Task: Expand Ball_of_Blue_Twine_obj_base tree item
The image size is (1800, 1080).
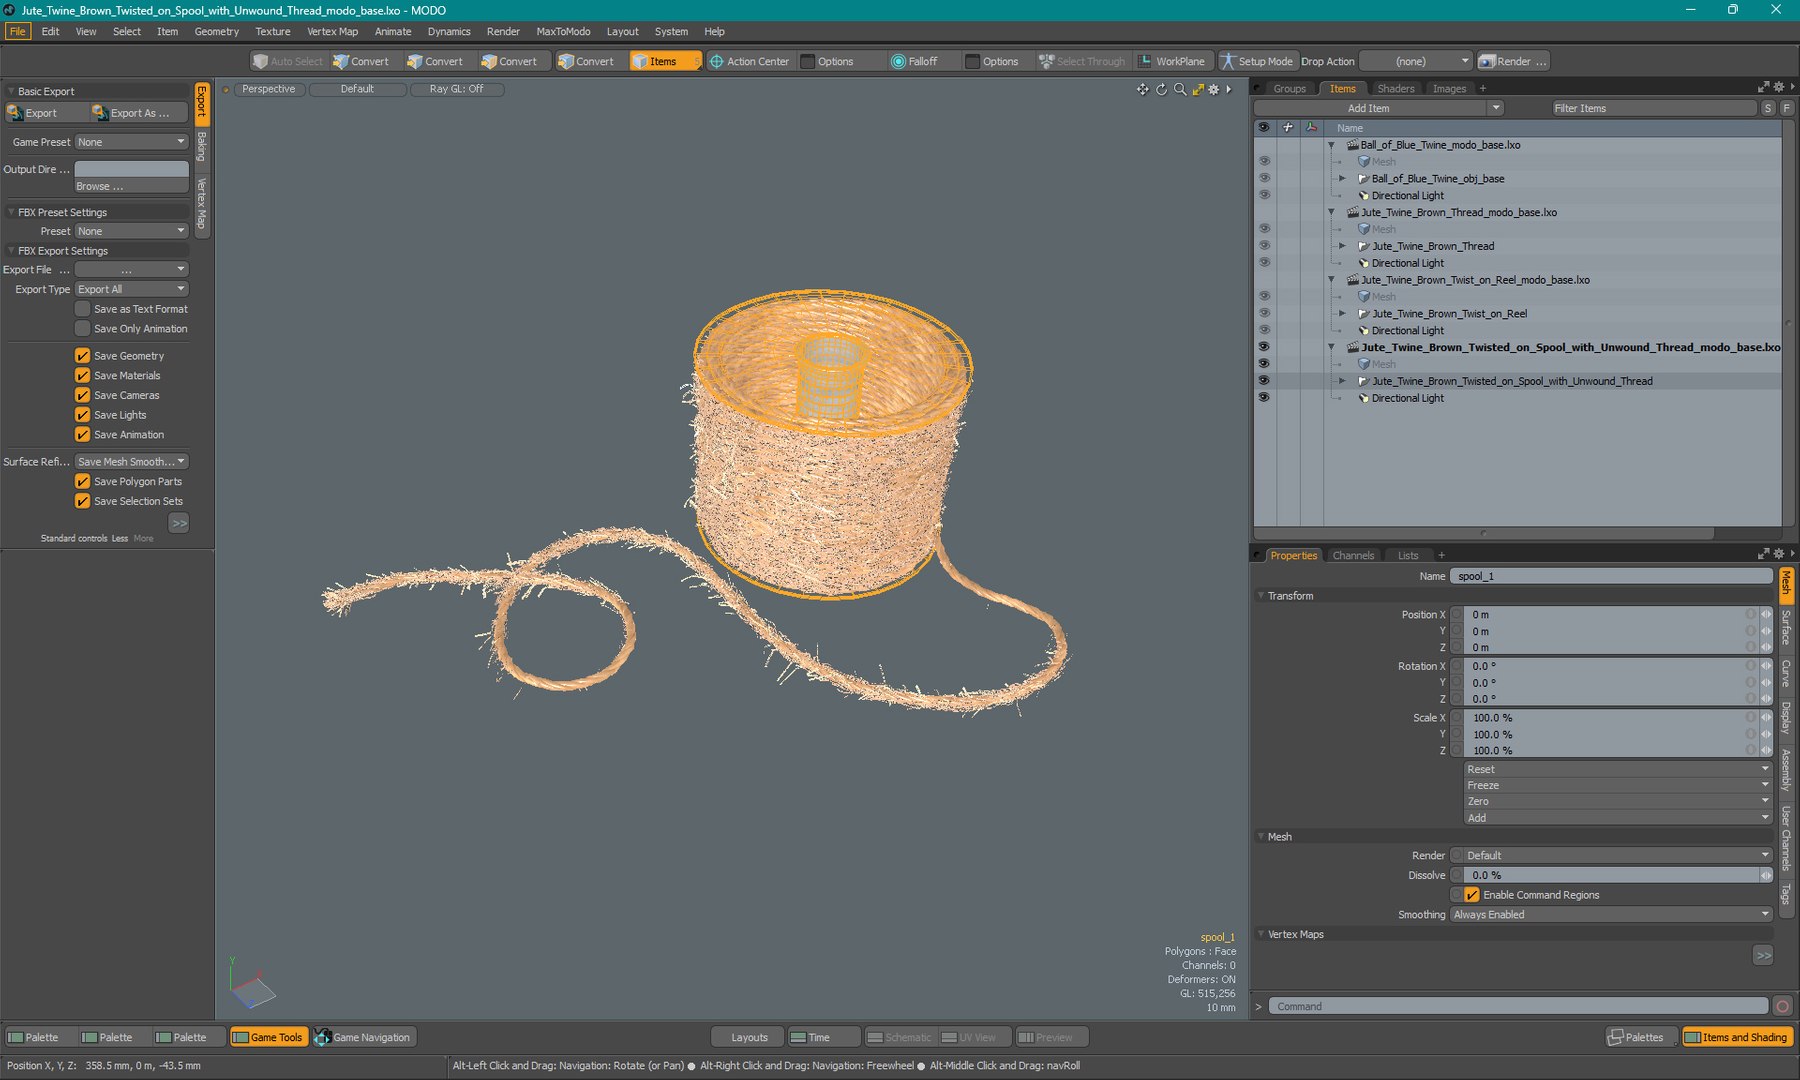Action: coord(1342,179)
